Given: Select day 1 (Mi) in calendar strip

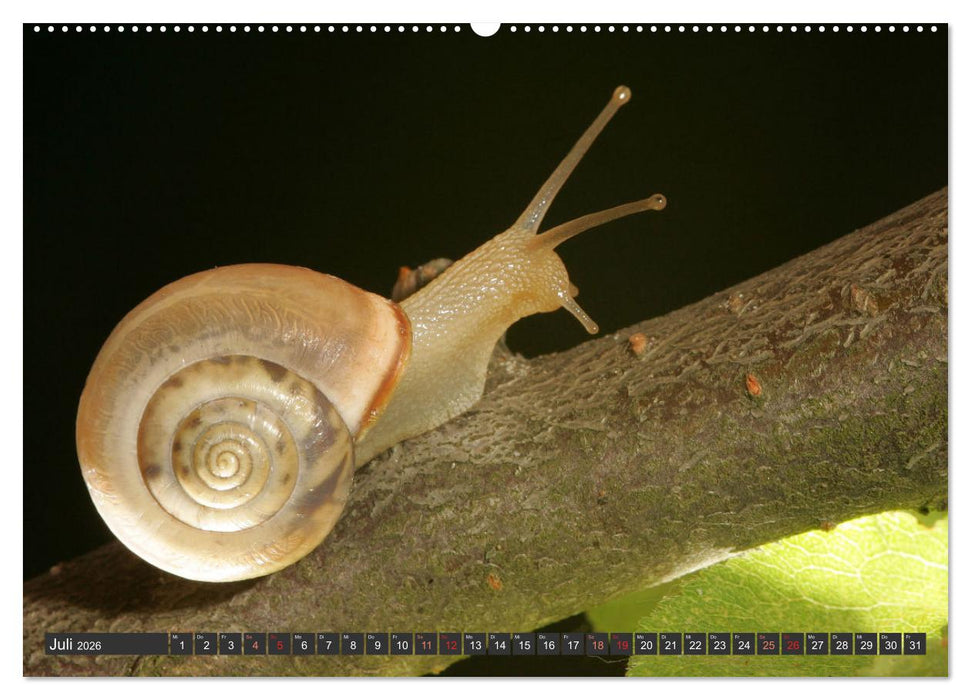Looking at the screenshot, I should coord(181,644).
